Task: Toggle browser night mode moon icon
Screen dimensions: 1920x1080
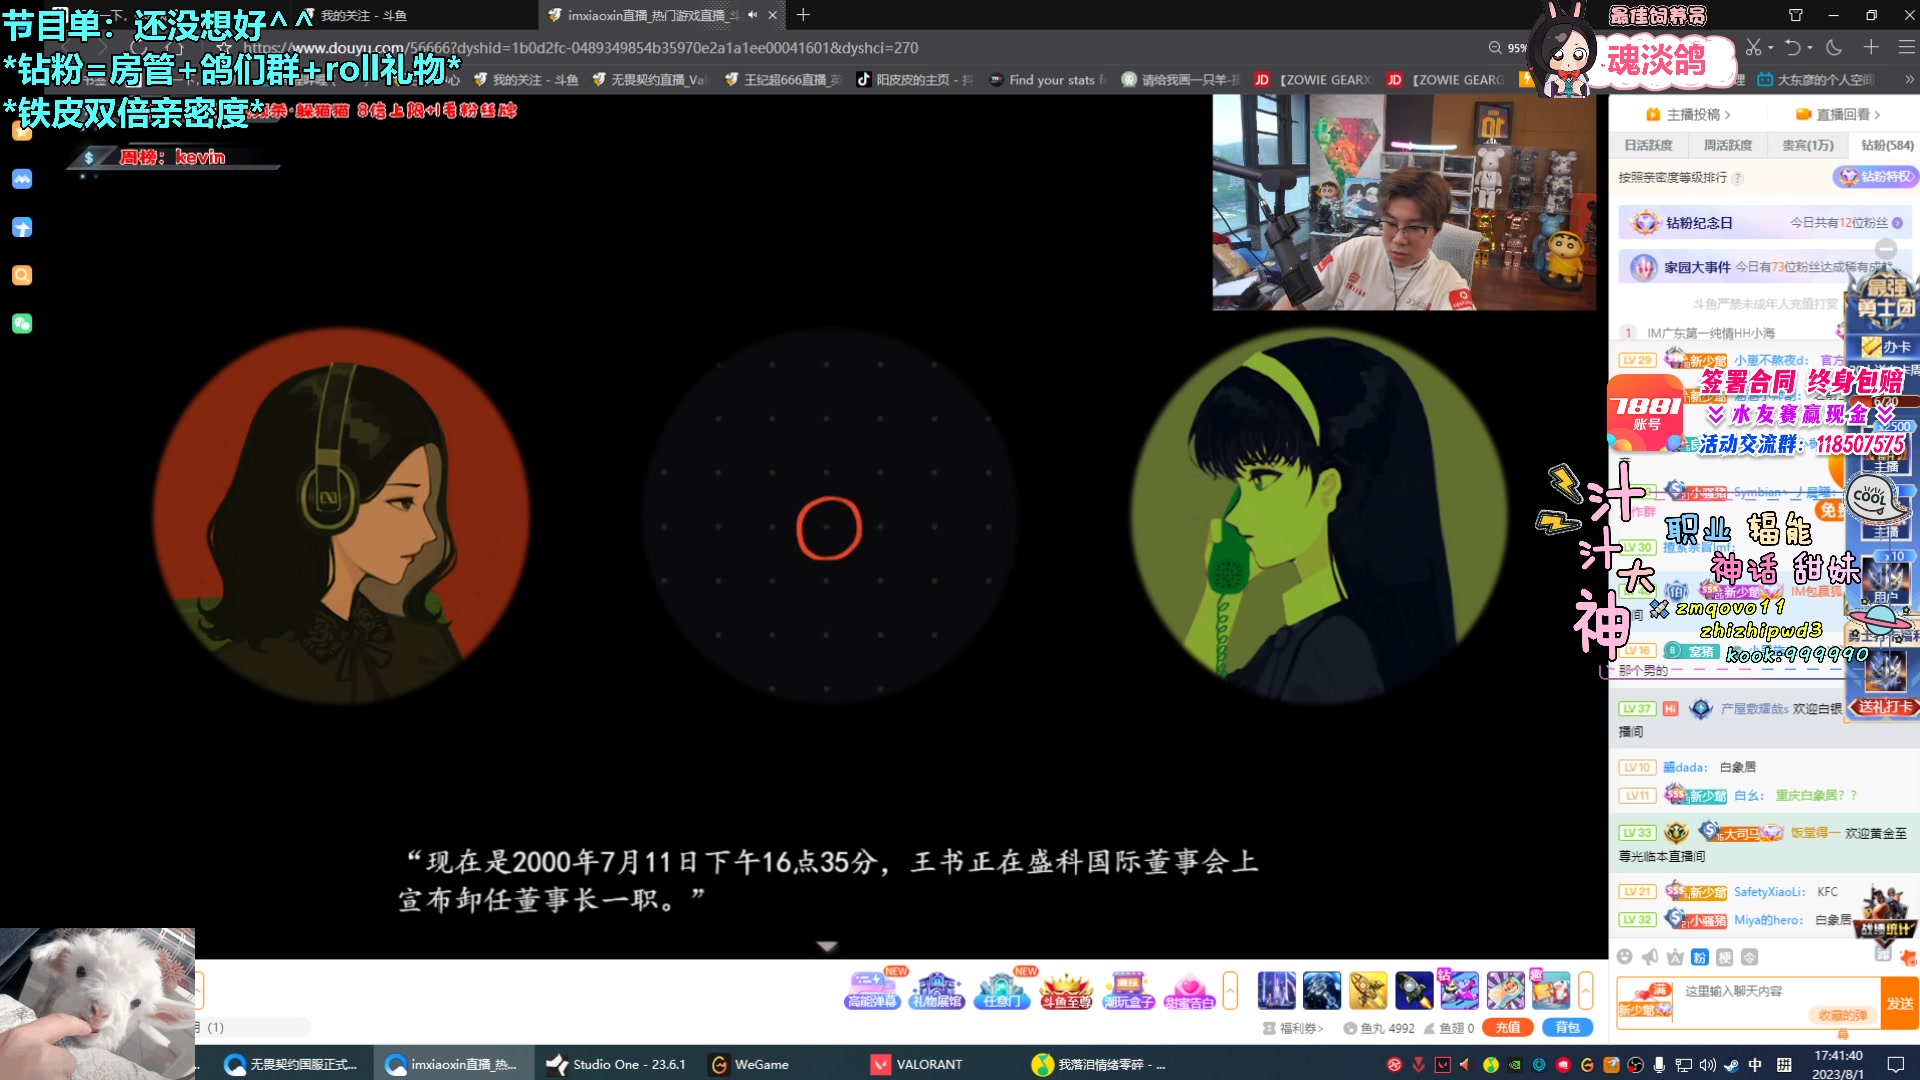Action: tap(1833, 47)
